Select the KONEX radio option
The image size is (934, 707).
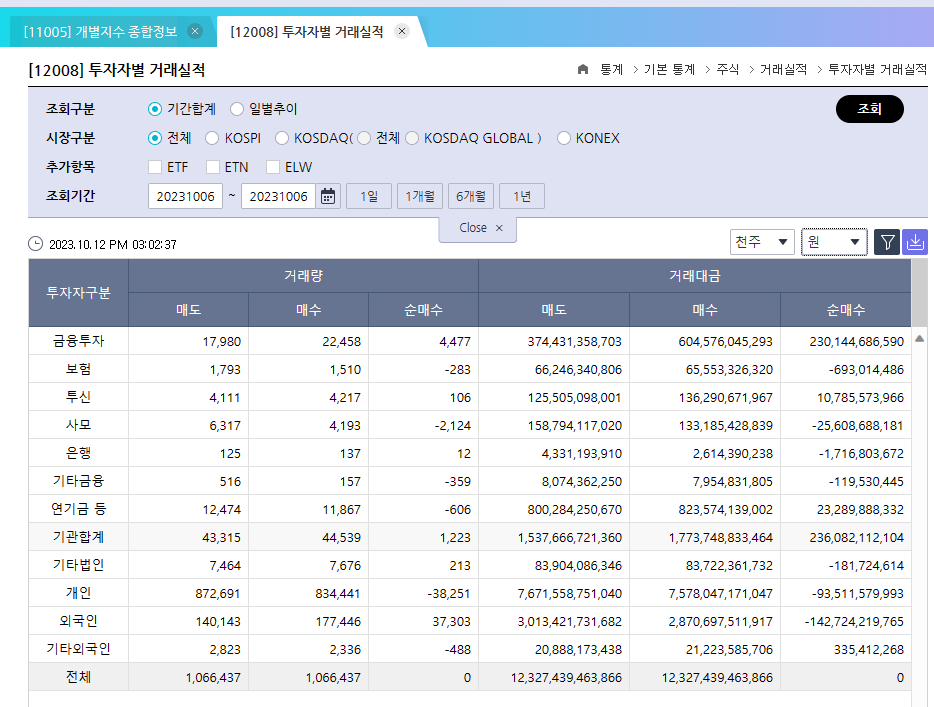(563, 138)
